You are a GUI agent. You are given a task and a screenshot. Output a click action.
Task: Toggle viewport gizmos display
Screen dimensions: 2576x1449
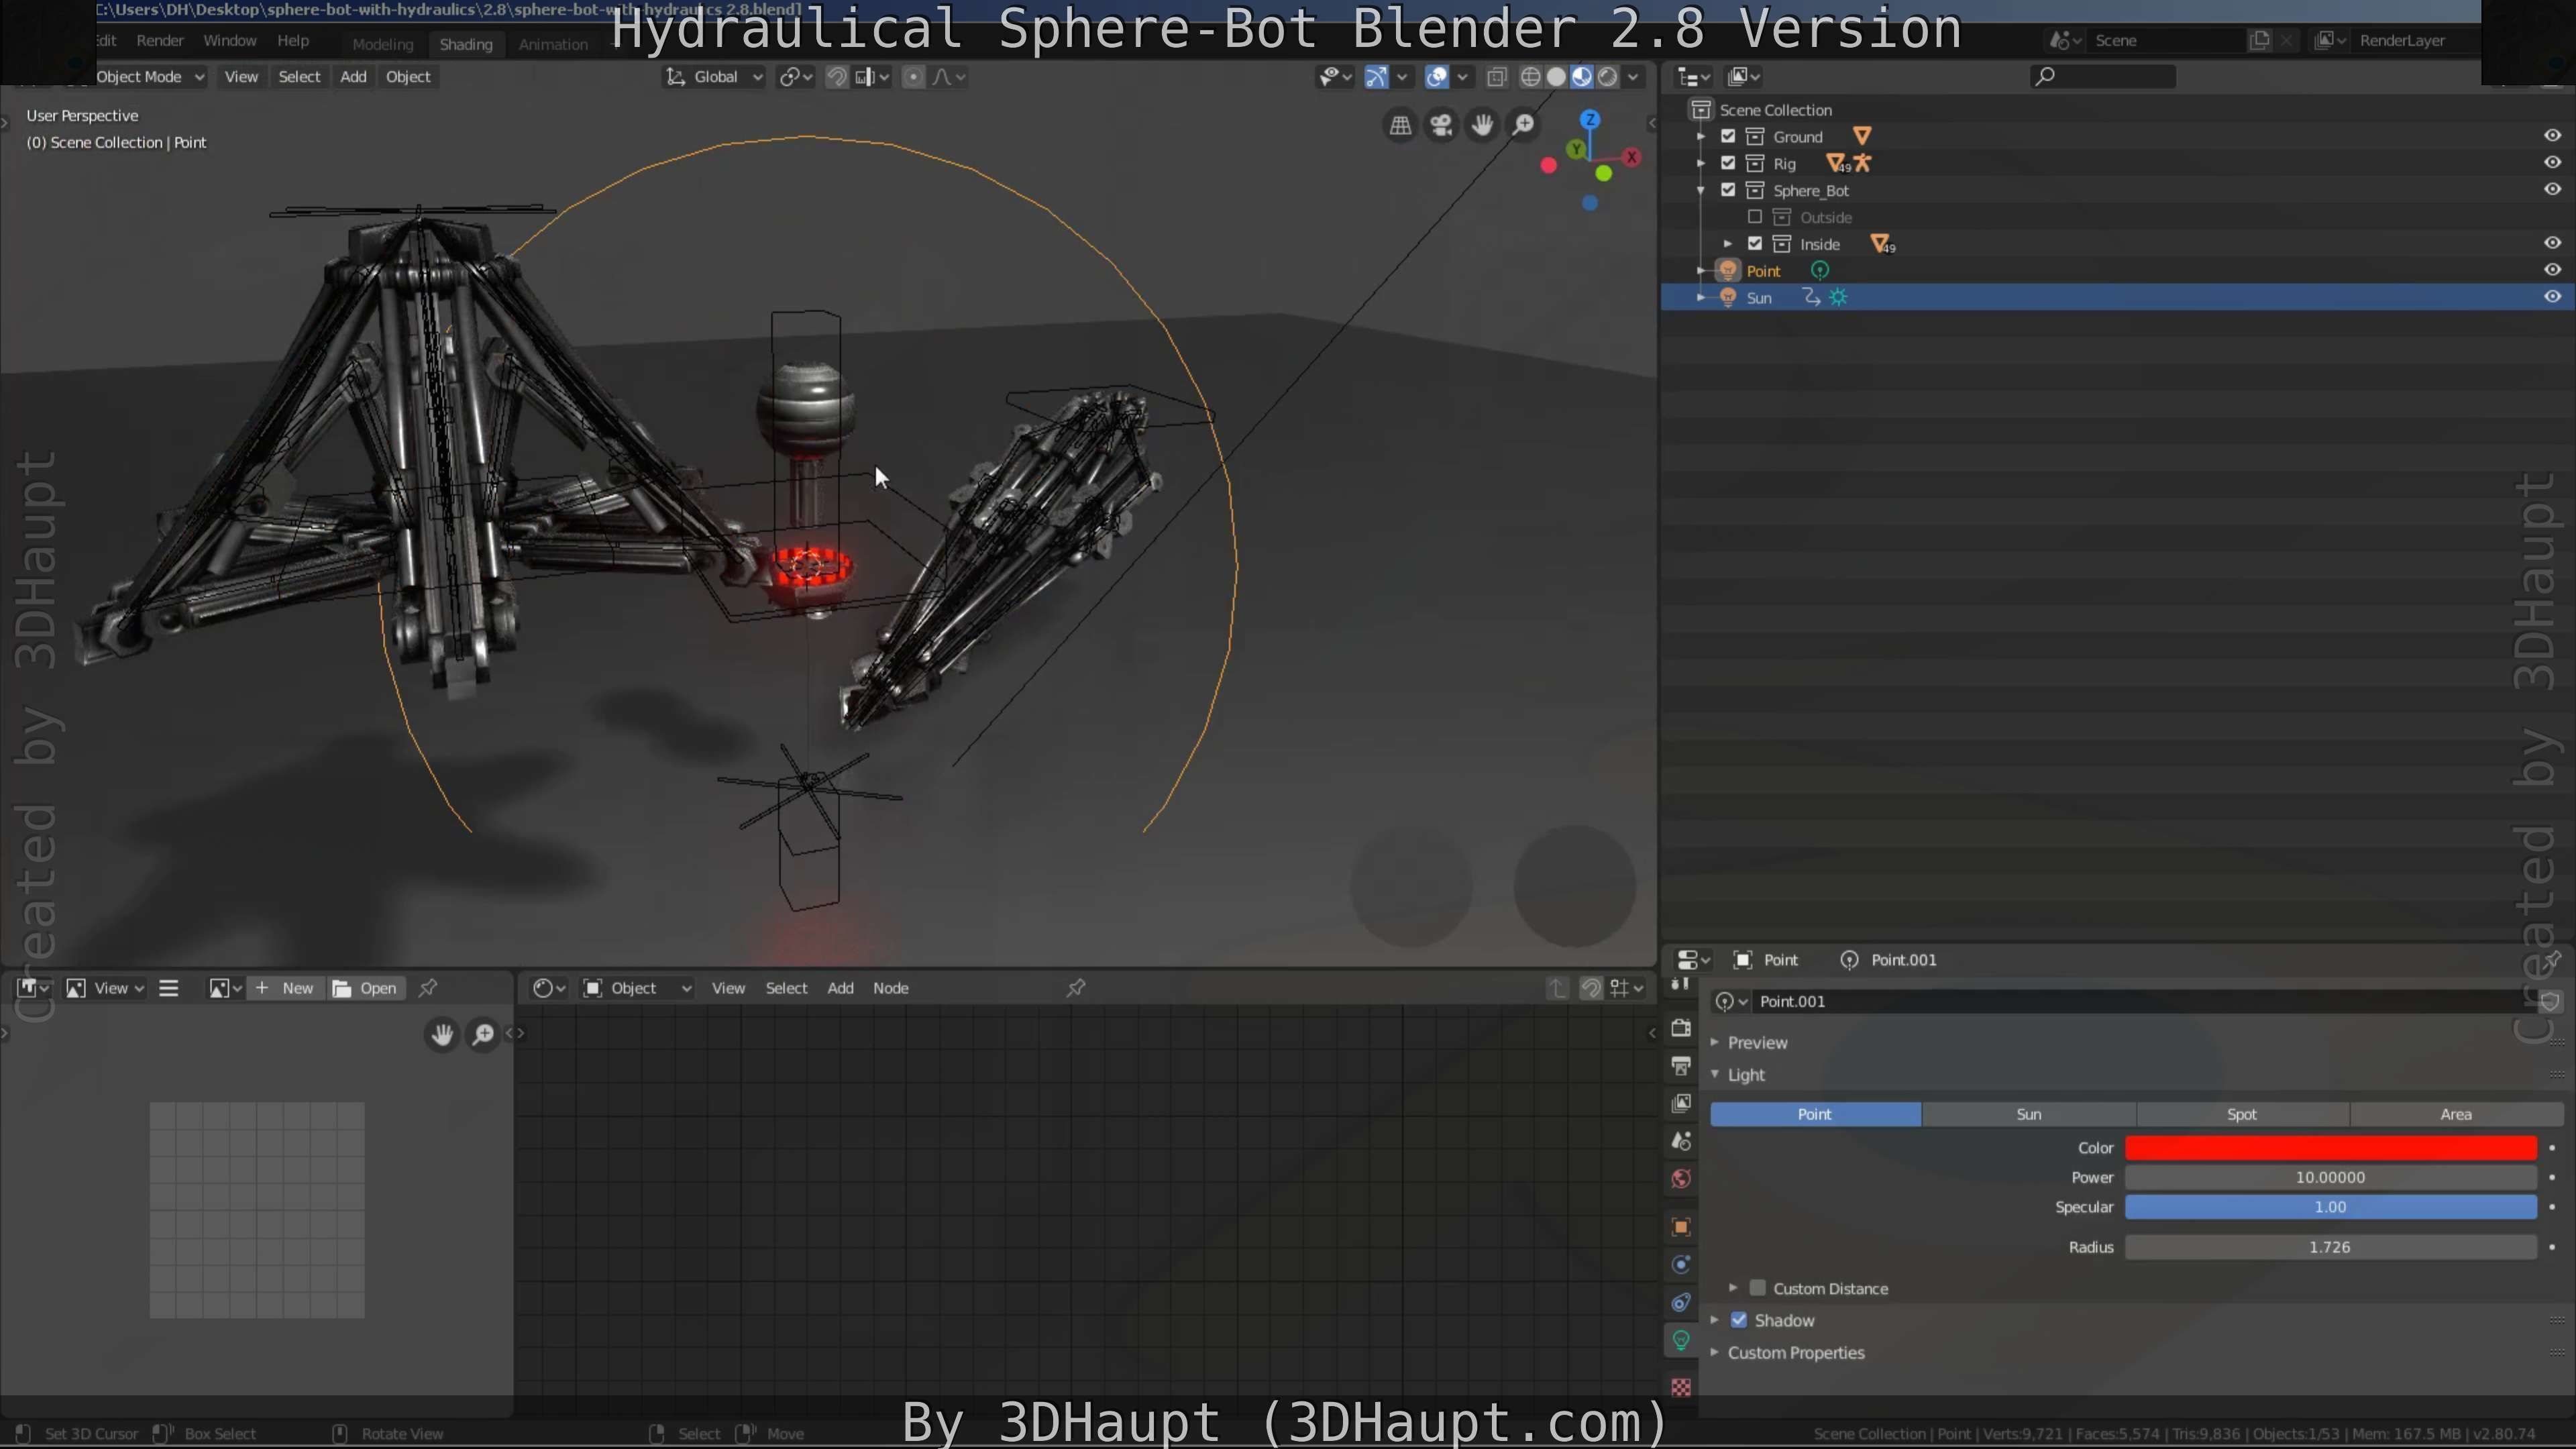(x=1377, y=77)
